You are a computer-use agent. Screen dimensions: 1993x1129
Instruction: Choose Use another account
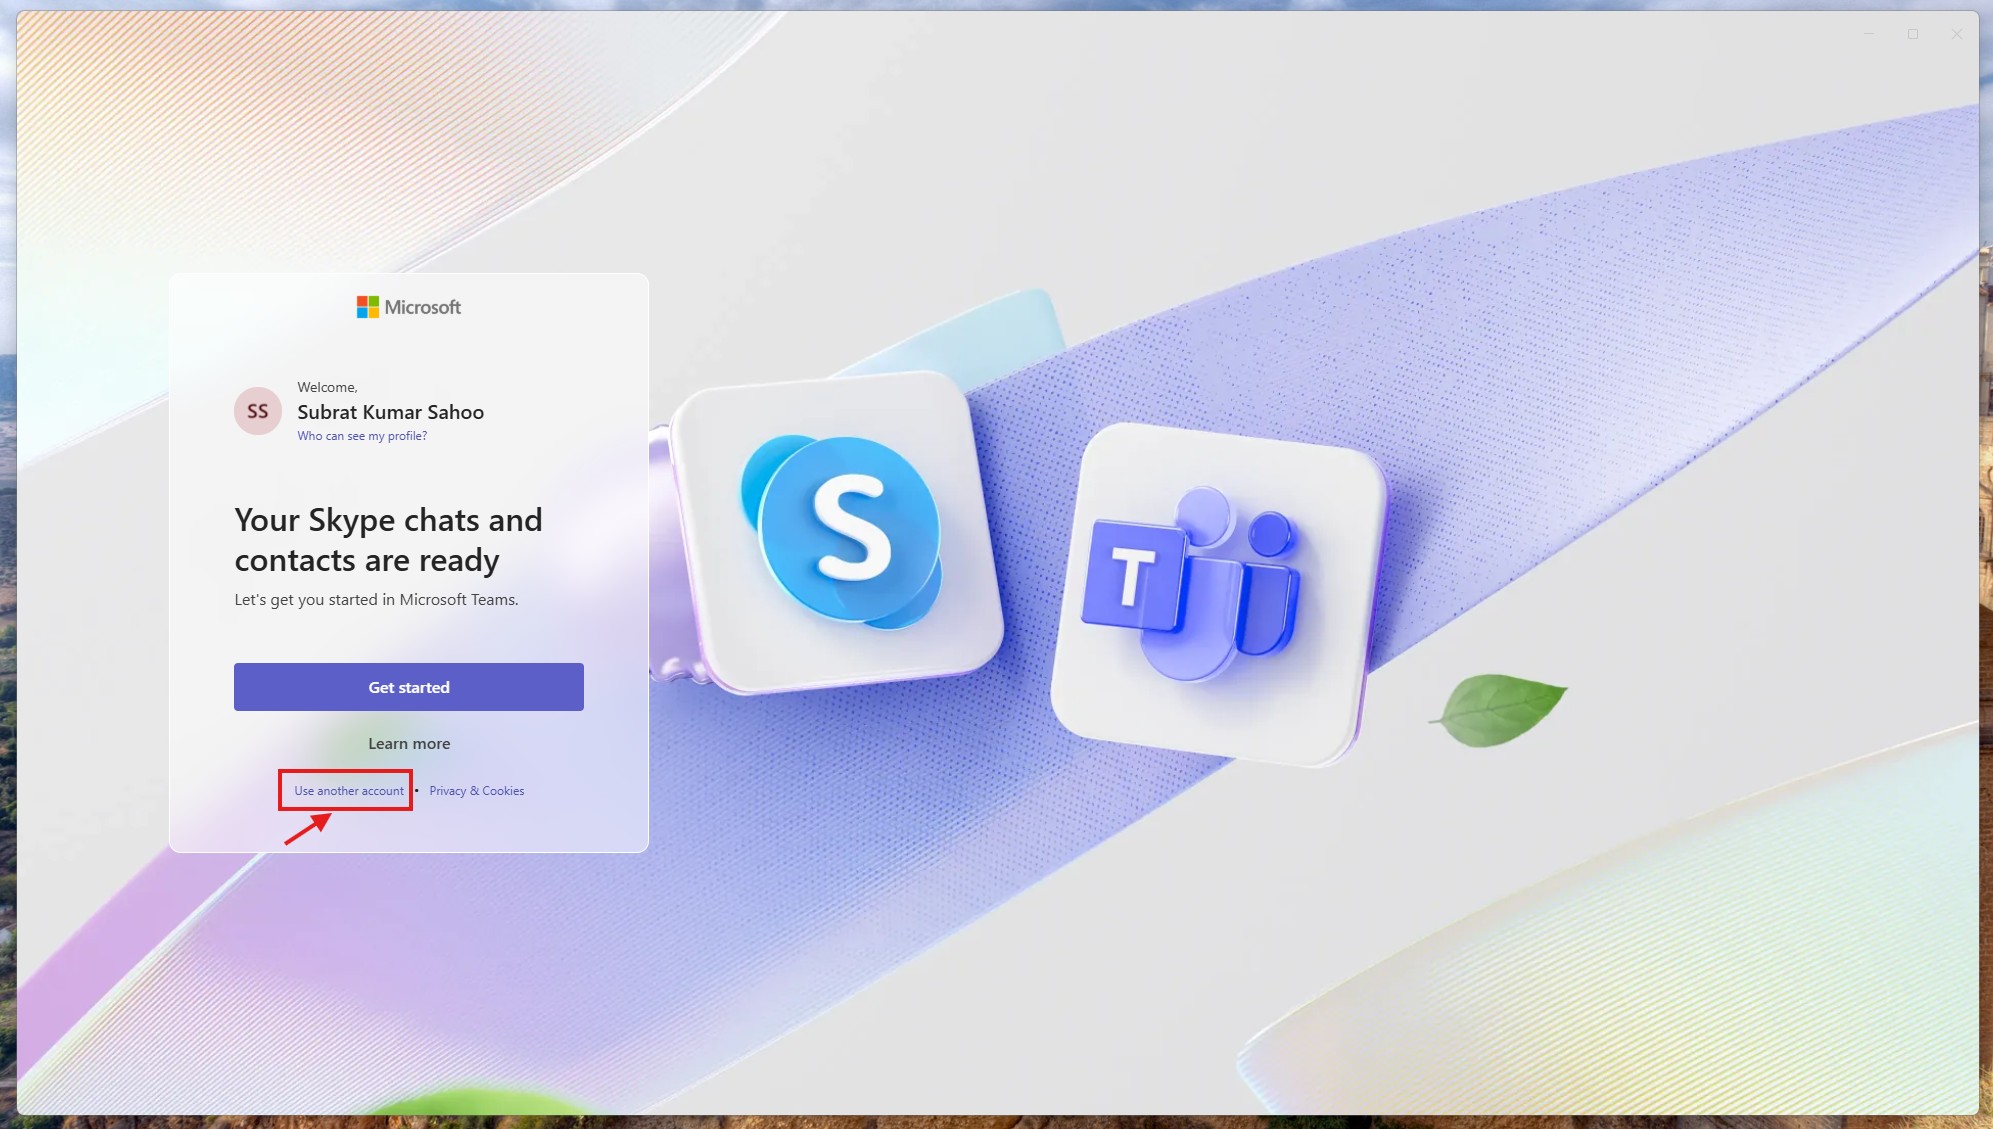point(349,790)
